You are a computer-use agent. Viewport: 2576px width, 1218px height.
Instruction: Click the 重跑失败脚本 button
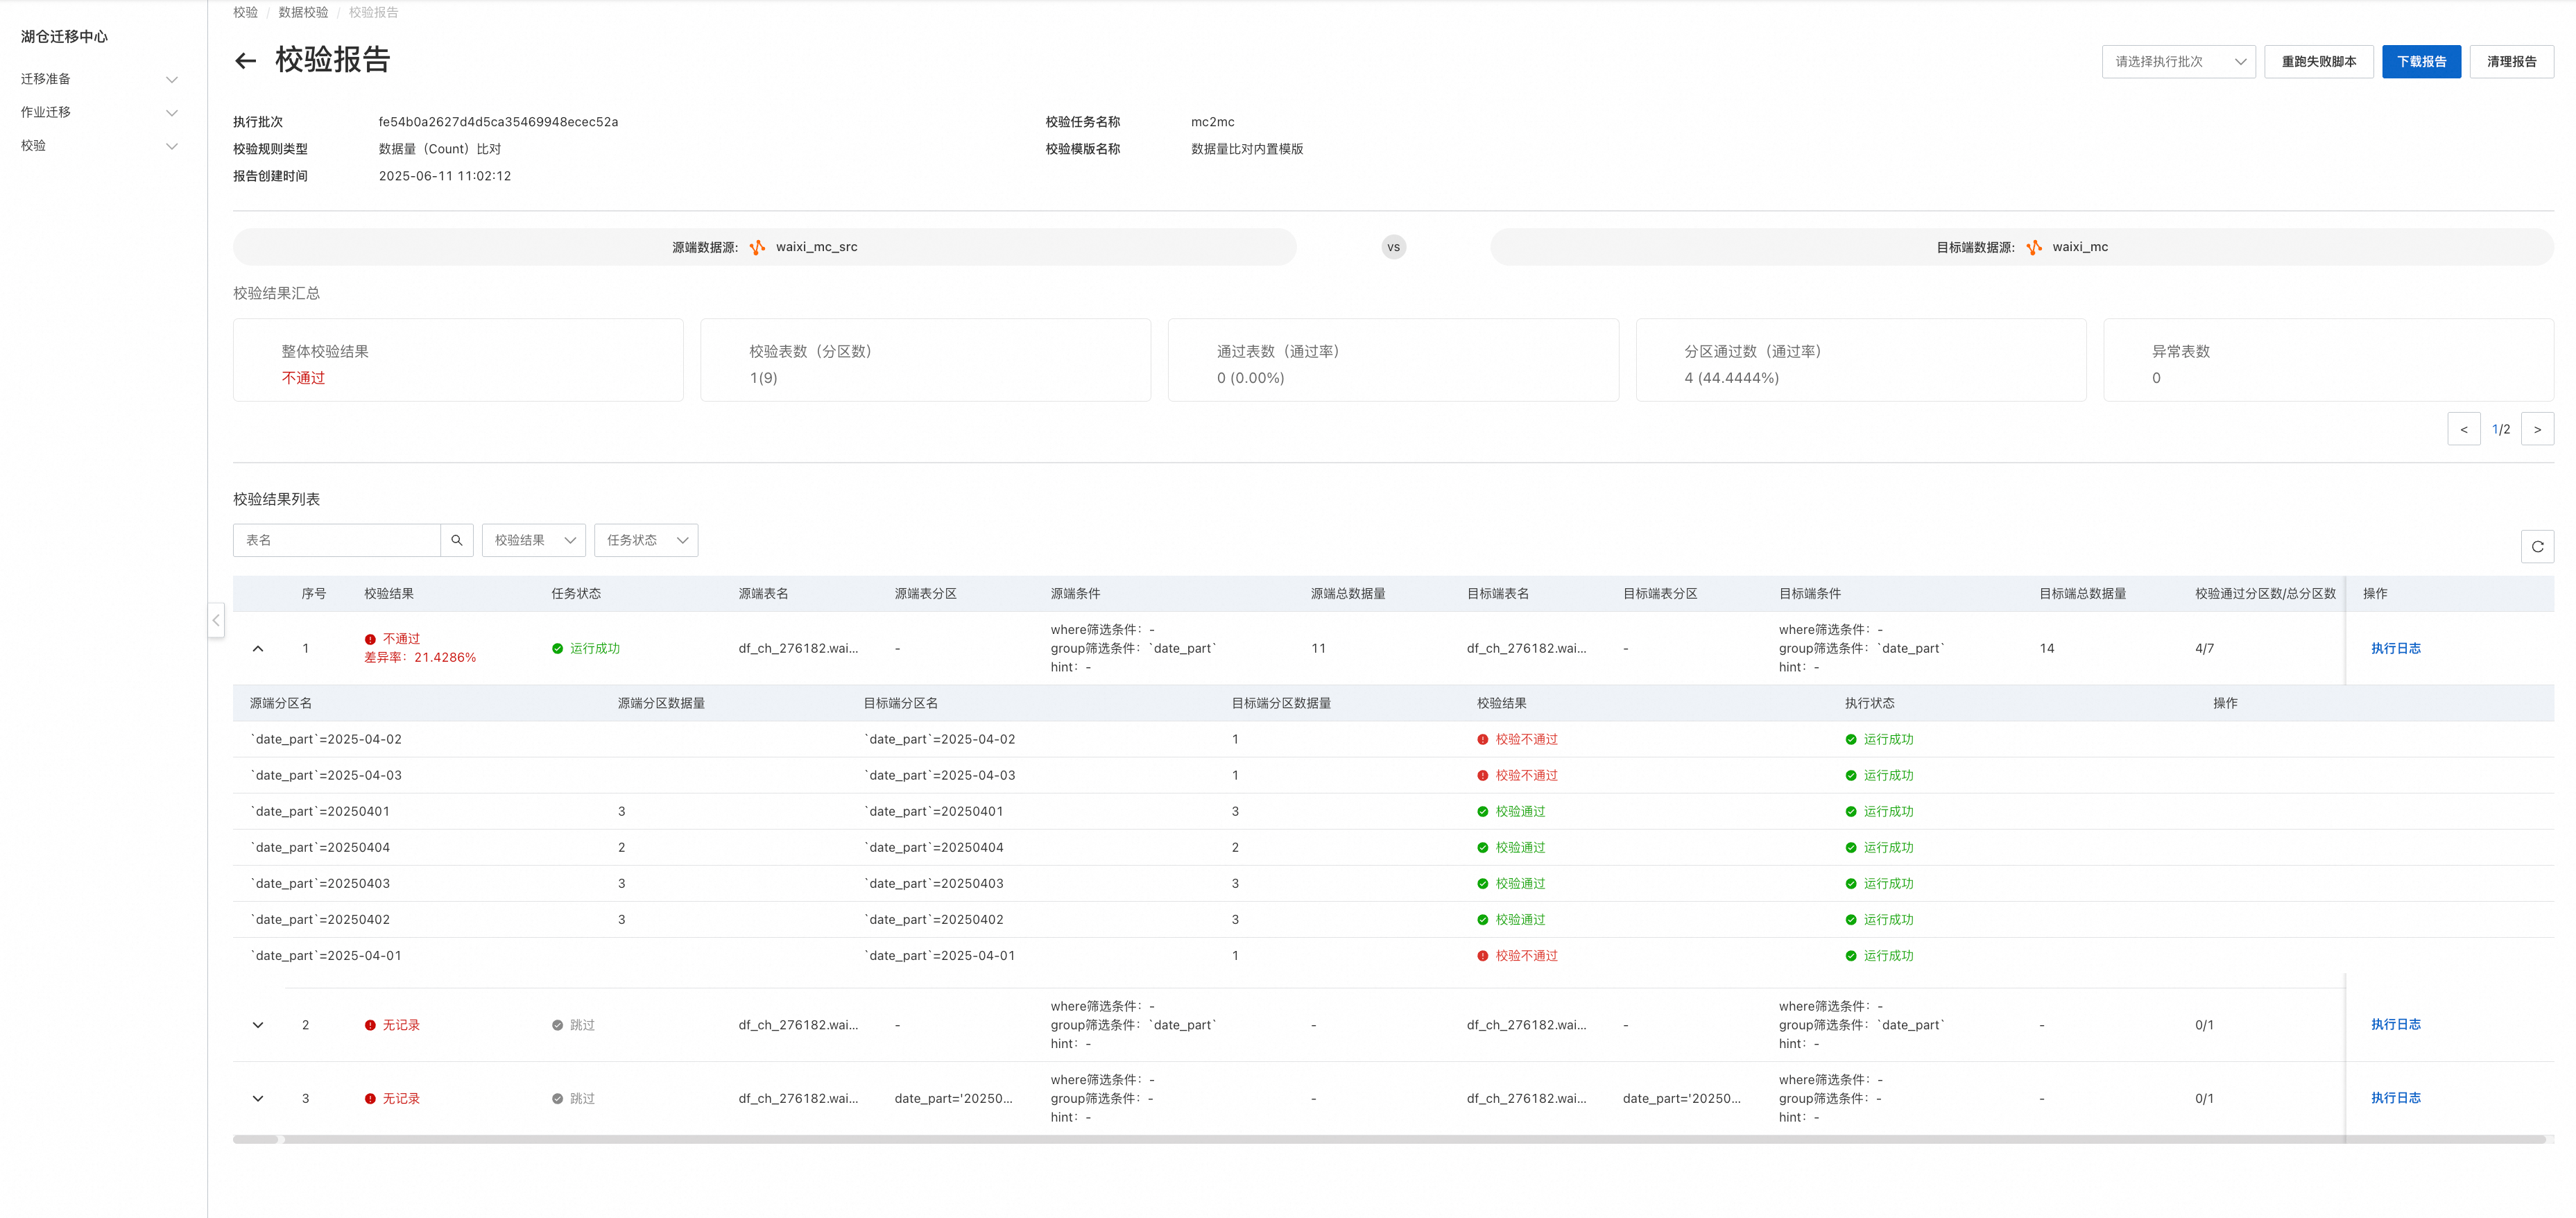coord(2318,62)
